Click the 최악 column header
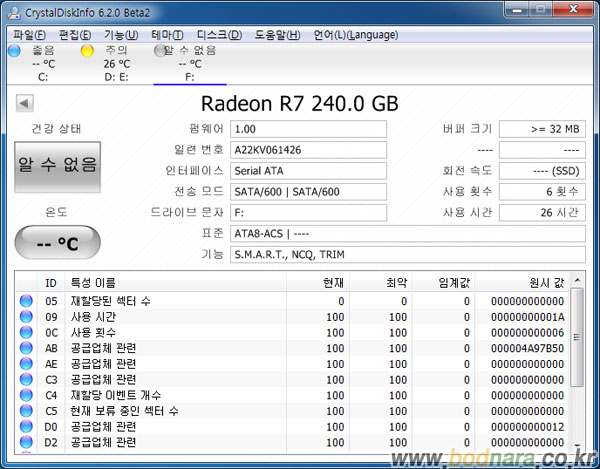600x469 pixels. click(381, 283)
